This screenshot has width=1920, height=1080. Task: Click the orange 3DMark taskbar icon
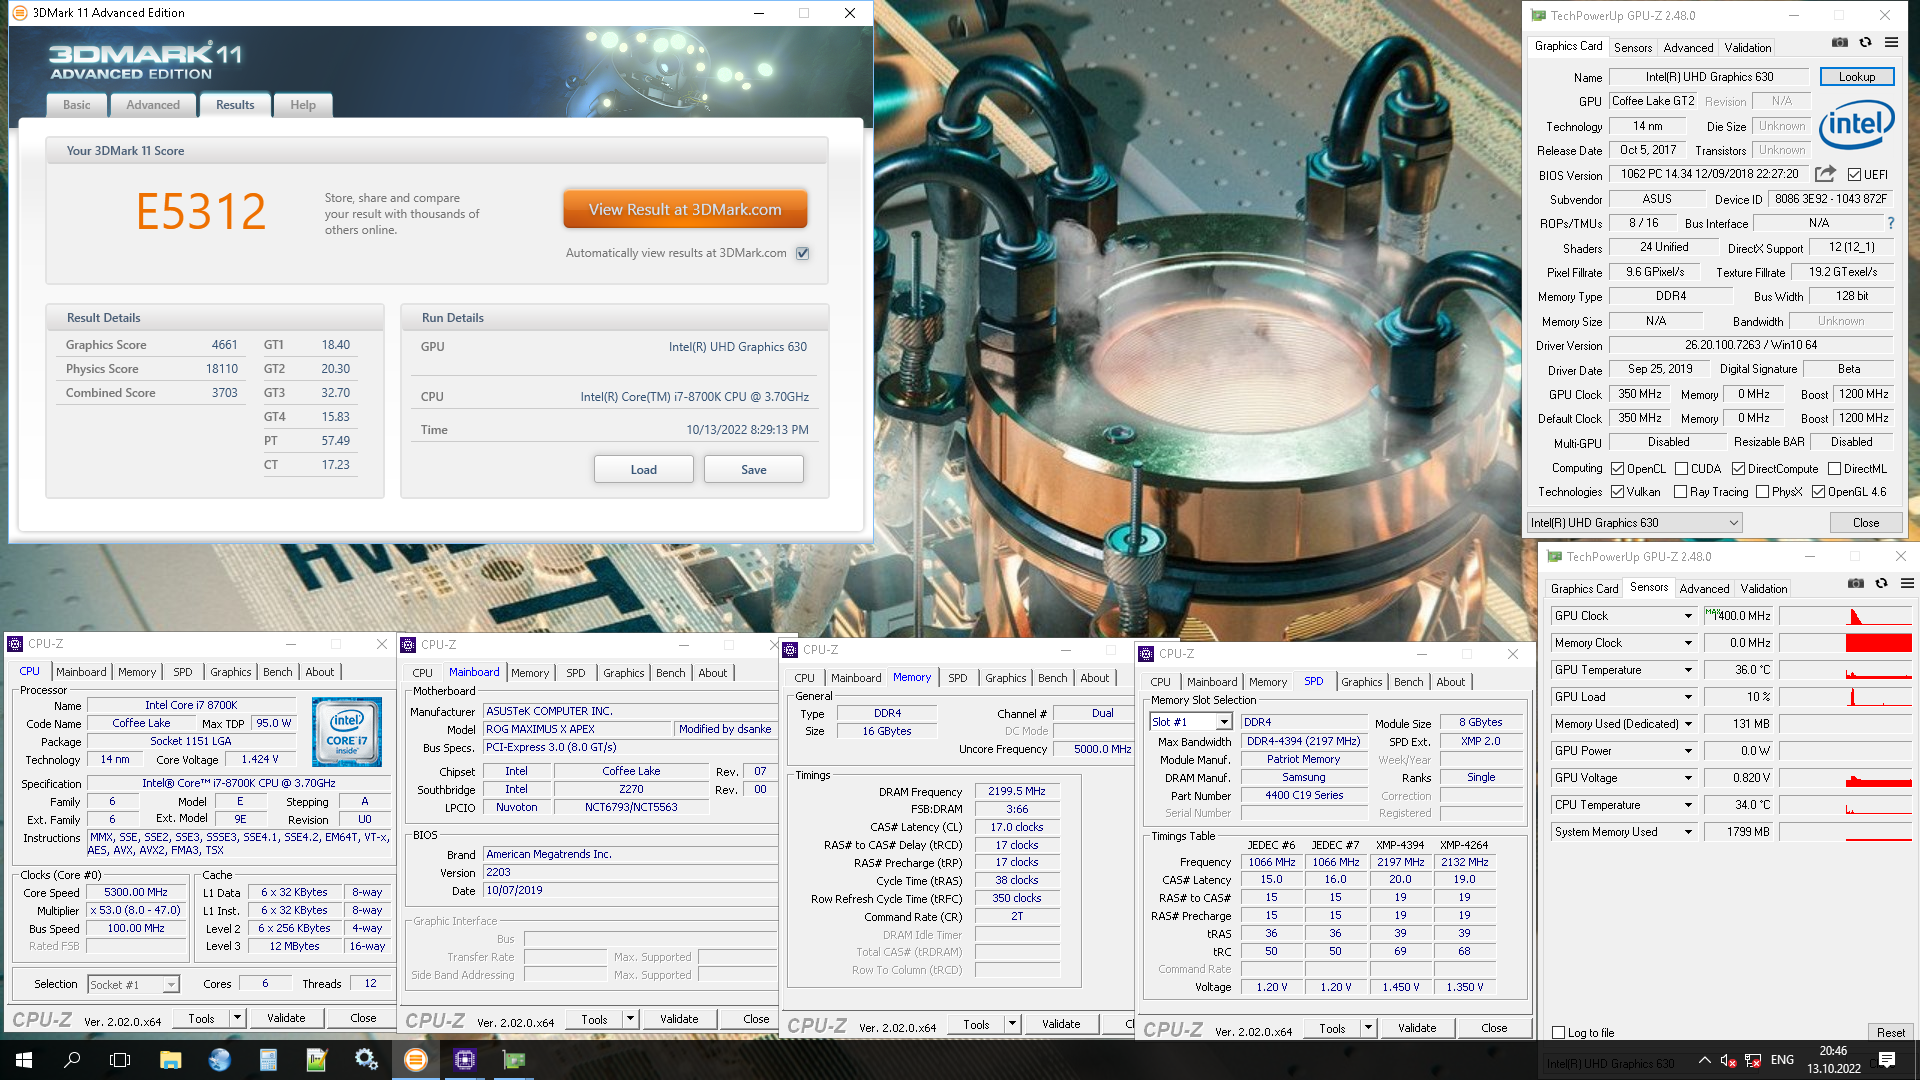[416, 1060]
